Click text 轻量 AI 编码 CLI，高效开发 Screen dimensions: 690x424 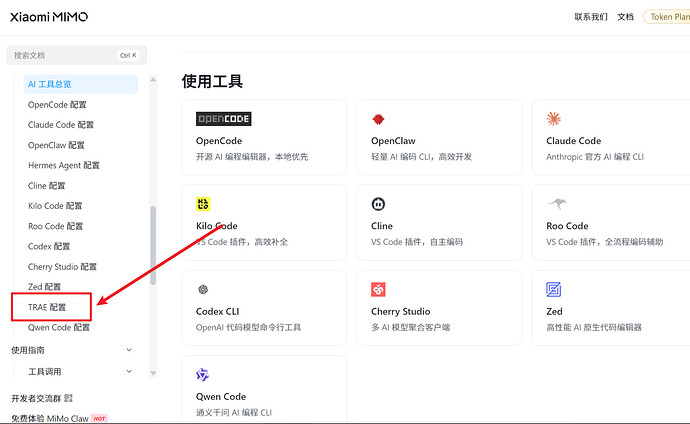[x=422, y=157]
